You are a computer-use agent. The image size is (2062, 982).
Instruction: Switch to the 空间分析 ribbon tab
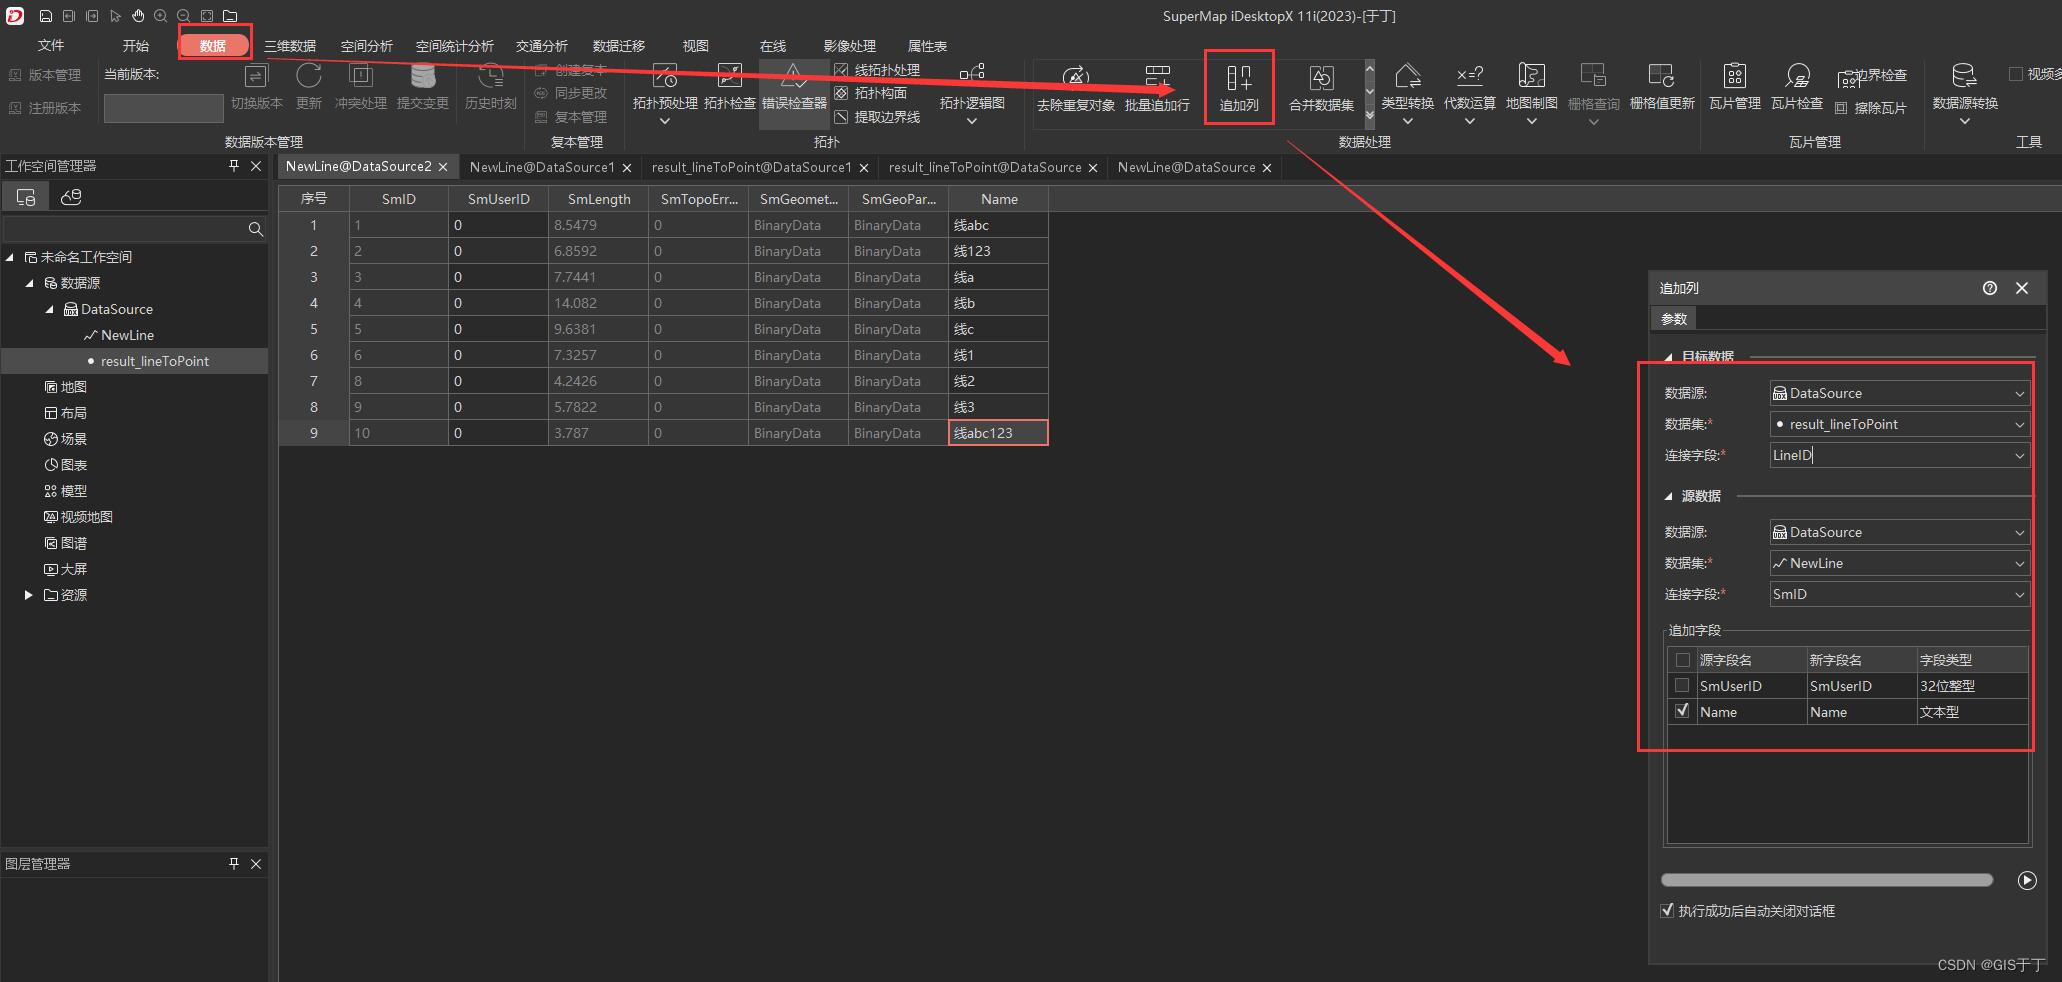coord(367,46)
